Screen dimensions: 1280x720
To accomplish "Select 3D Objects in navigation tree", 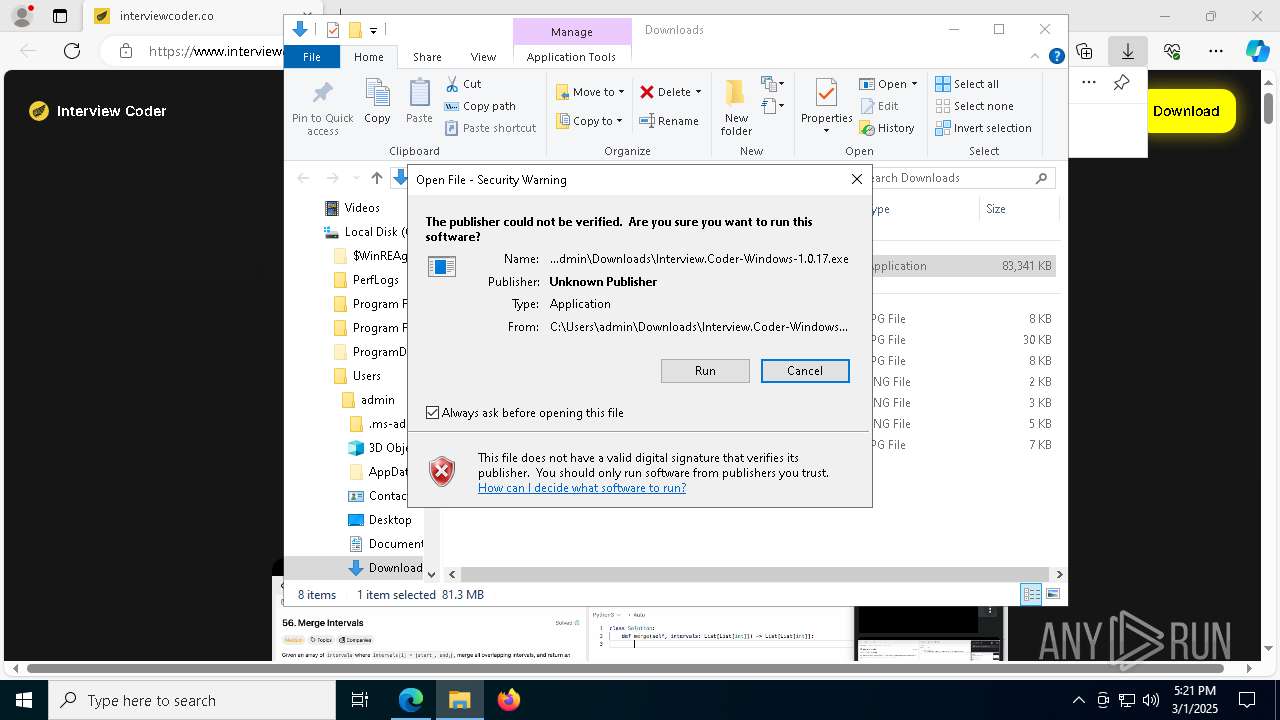I will pyautogui.click(x=377, y=448).
